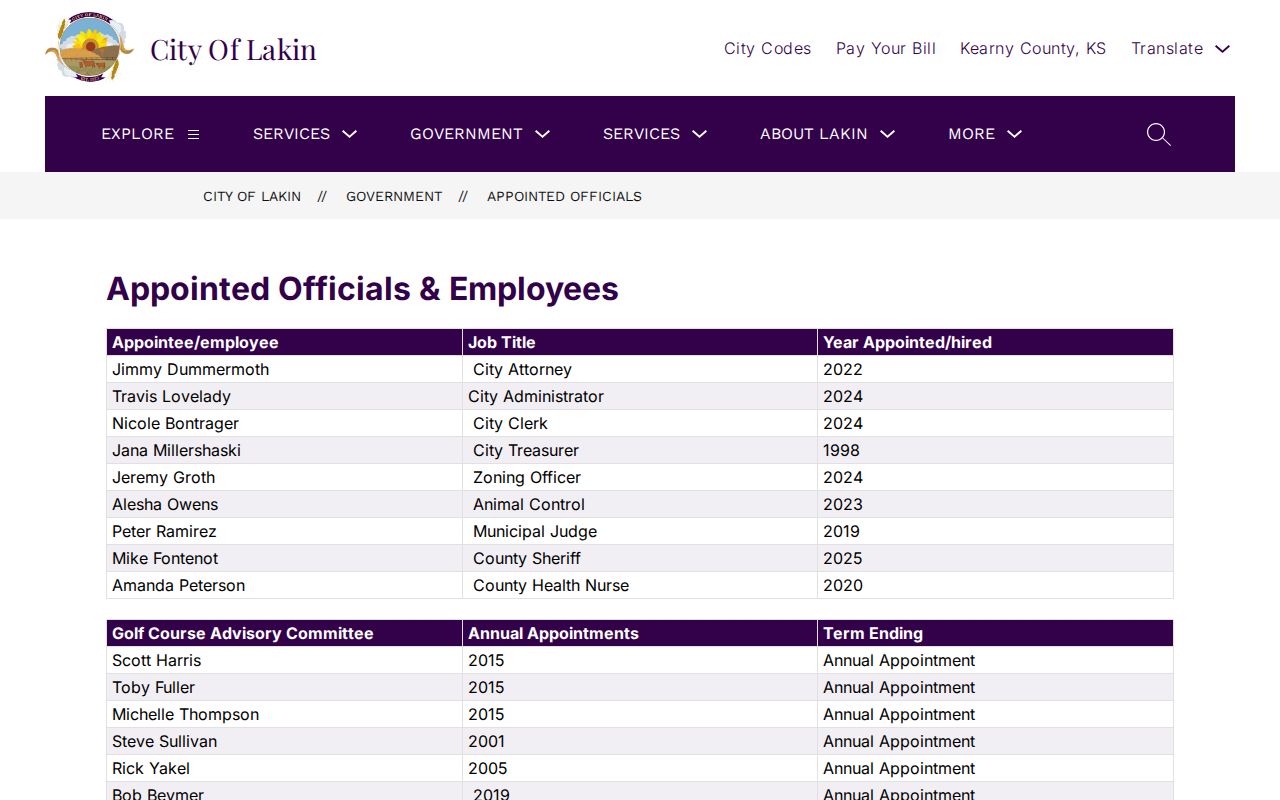Select the Toby Fuller cell

(x=284, y=687)
